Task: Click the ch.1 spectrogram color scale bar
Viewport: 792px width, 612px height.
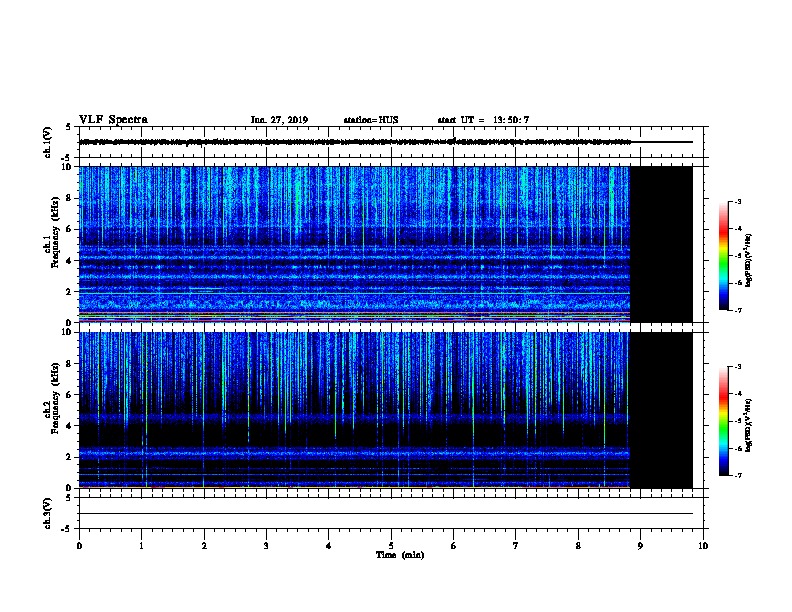Action: (x=724, y=256)
